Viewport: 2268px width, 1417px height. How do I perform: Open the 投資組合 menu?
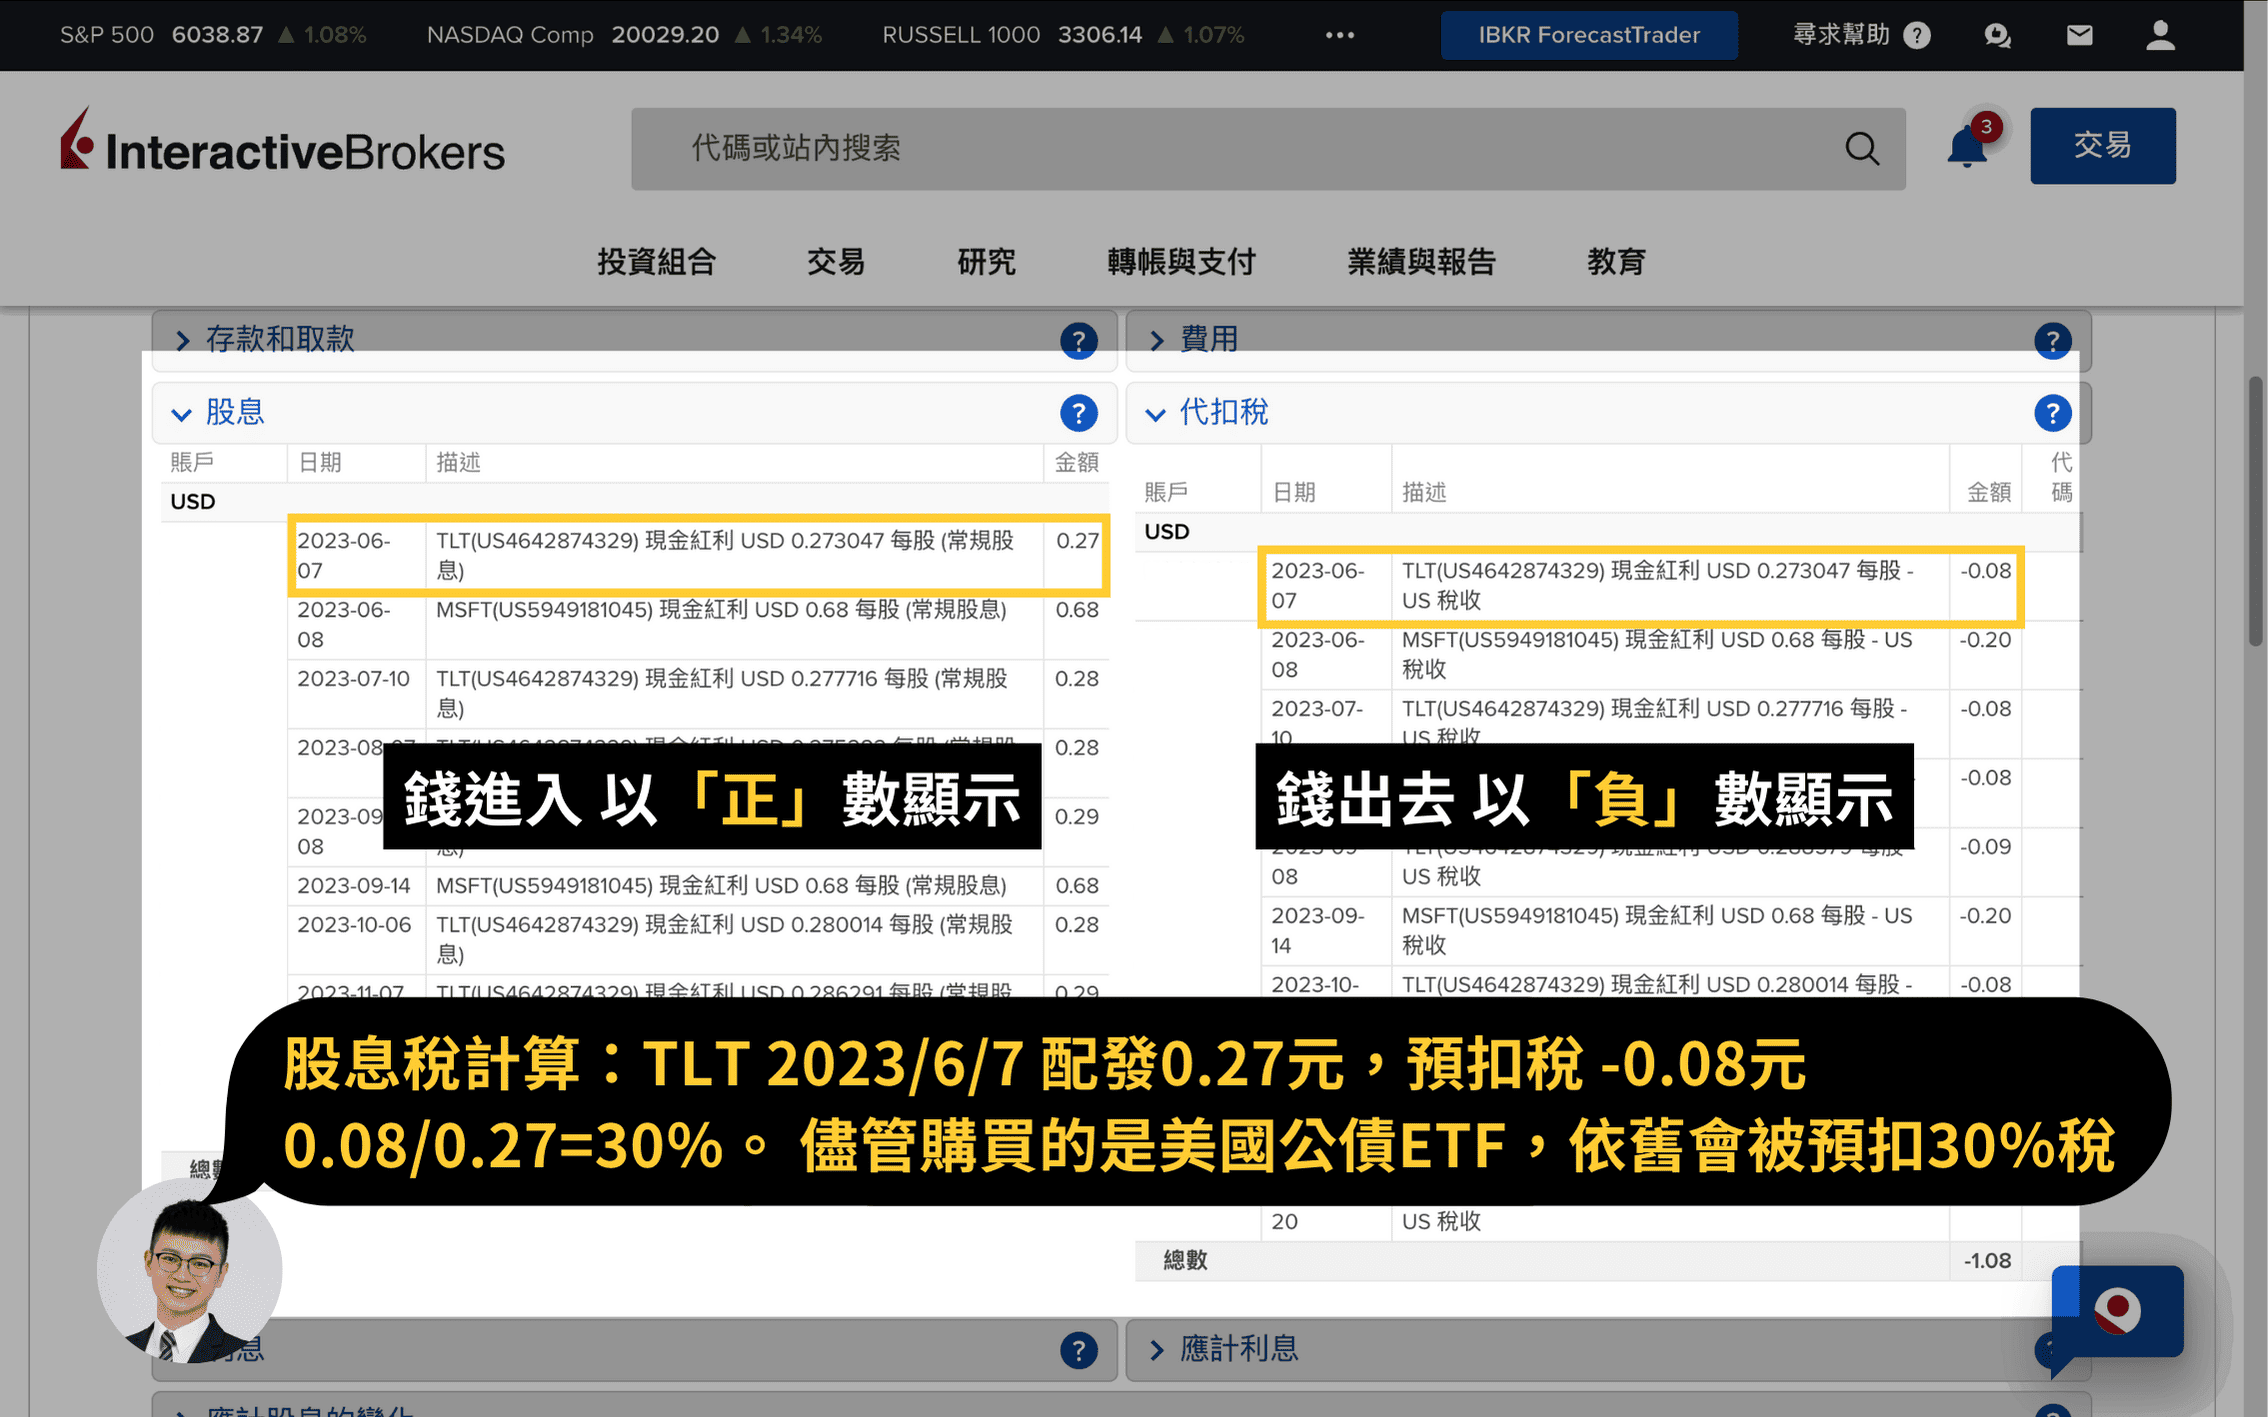coord(656,262)
